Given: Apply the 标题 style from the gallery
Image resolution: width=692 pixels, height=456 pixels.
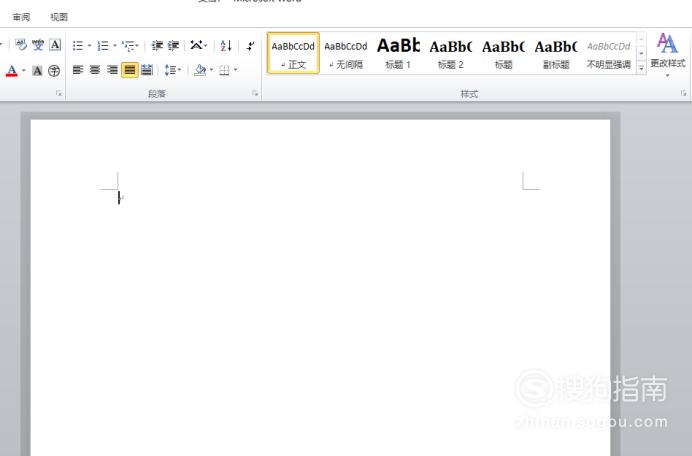Looking at the screenshot, I should (503, 53).
